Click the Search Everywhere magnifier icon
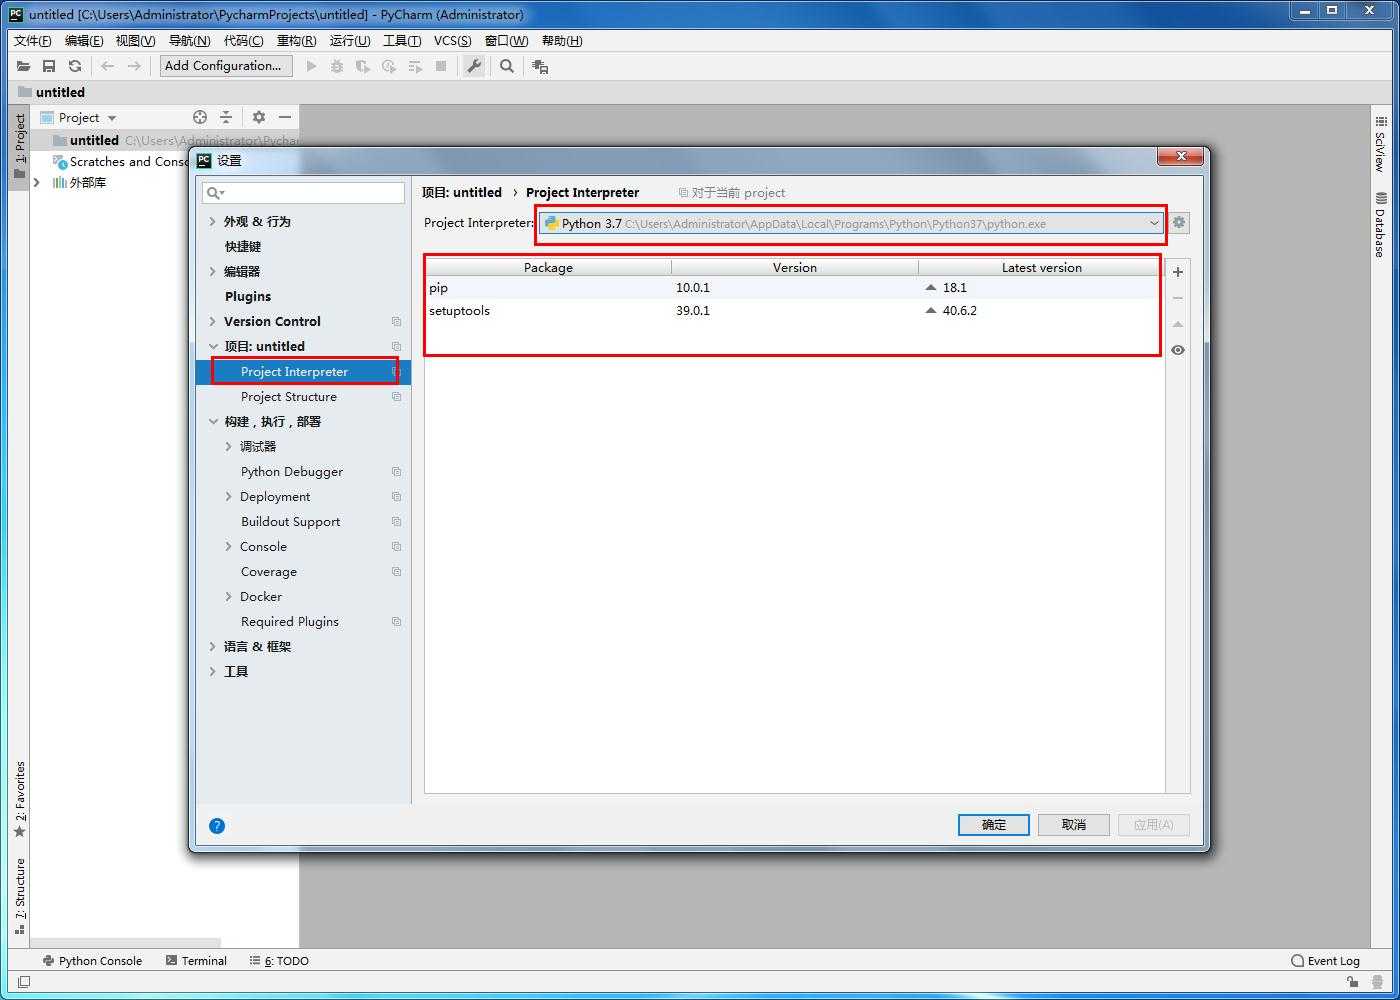This screenshot has height=1000, width=1400. click(507, 66)
